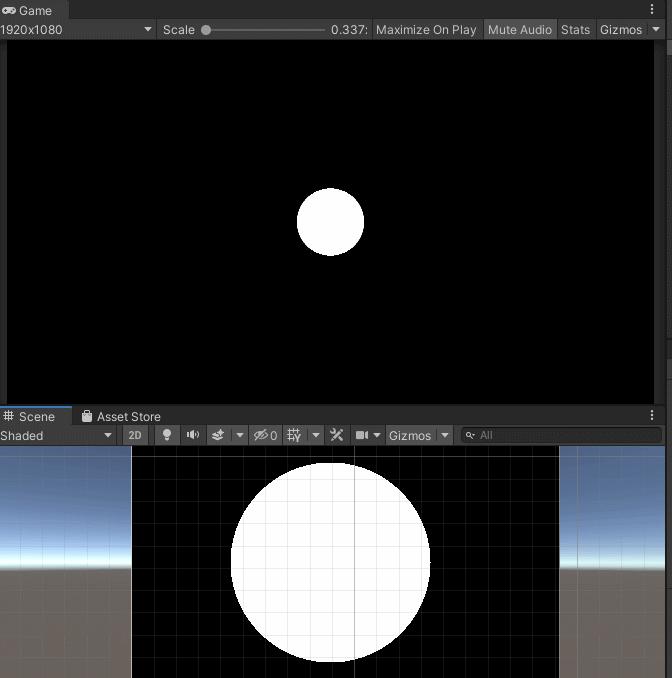Open the Scene view Gizmos dropdown arrow
Screen dimensions: 672x678
[445, 435]
